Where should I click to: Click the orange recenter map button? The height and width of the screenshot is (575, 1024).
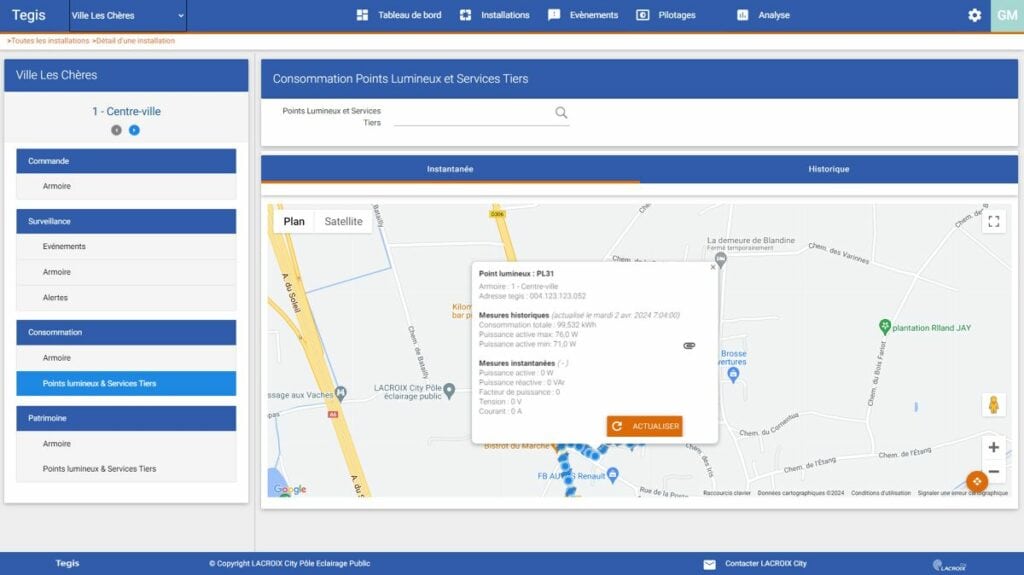click(977, 482)
